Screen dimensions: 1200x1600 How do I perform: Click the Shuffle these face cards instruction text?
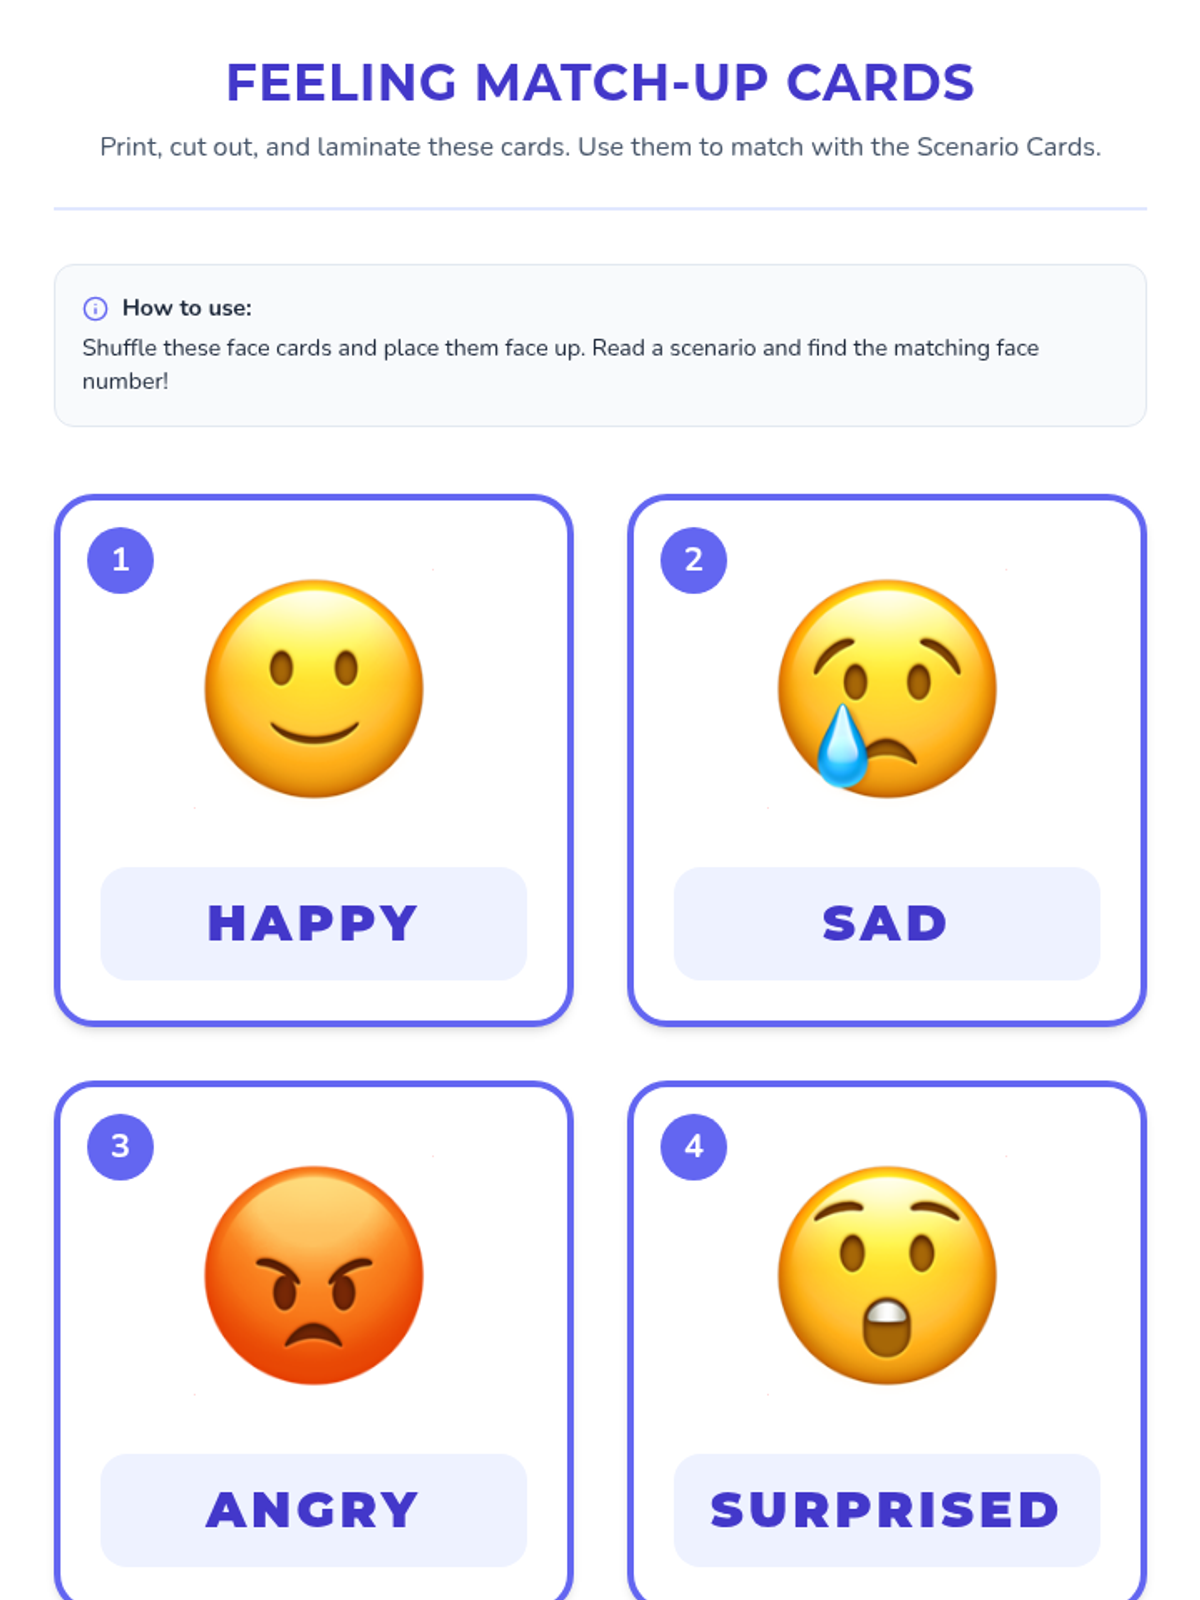(x=560, y=364)
